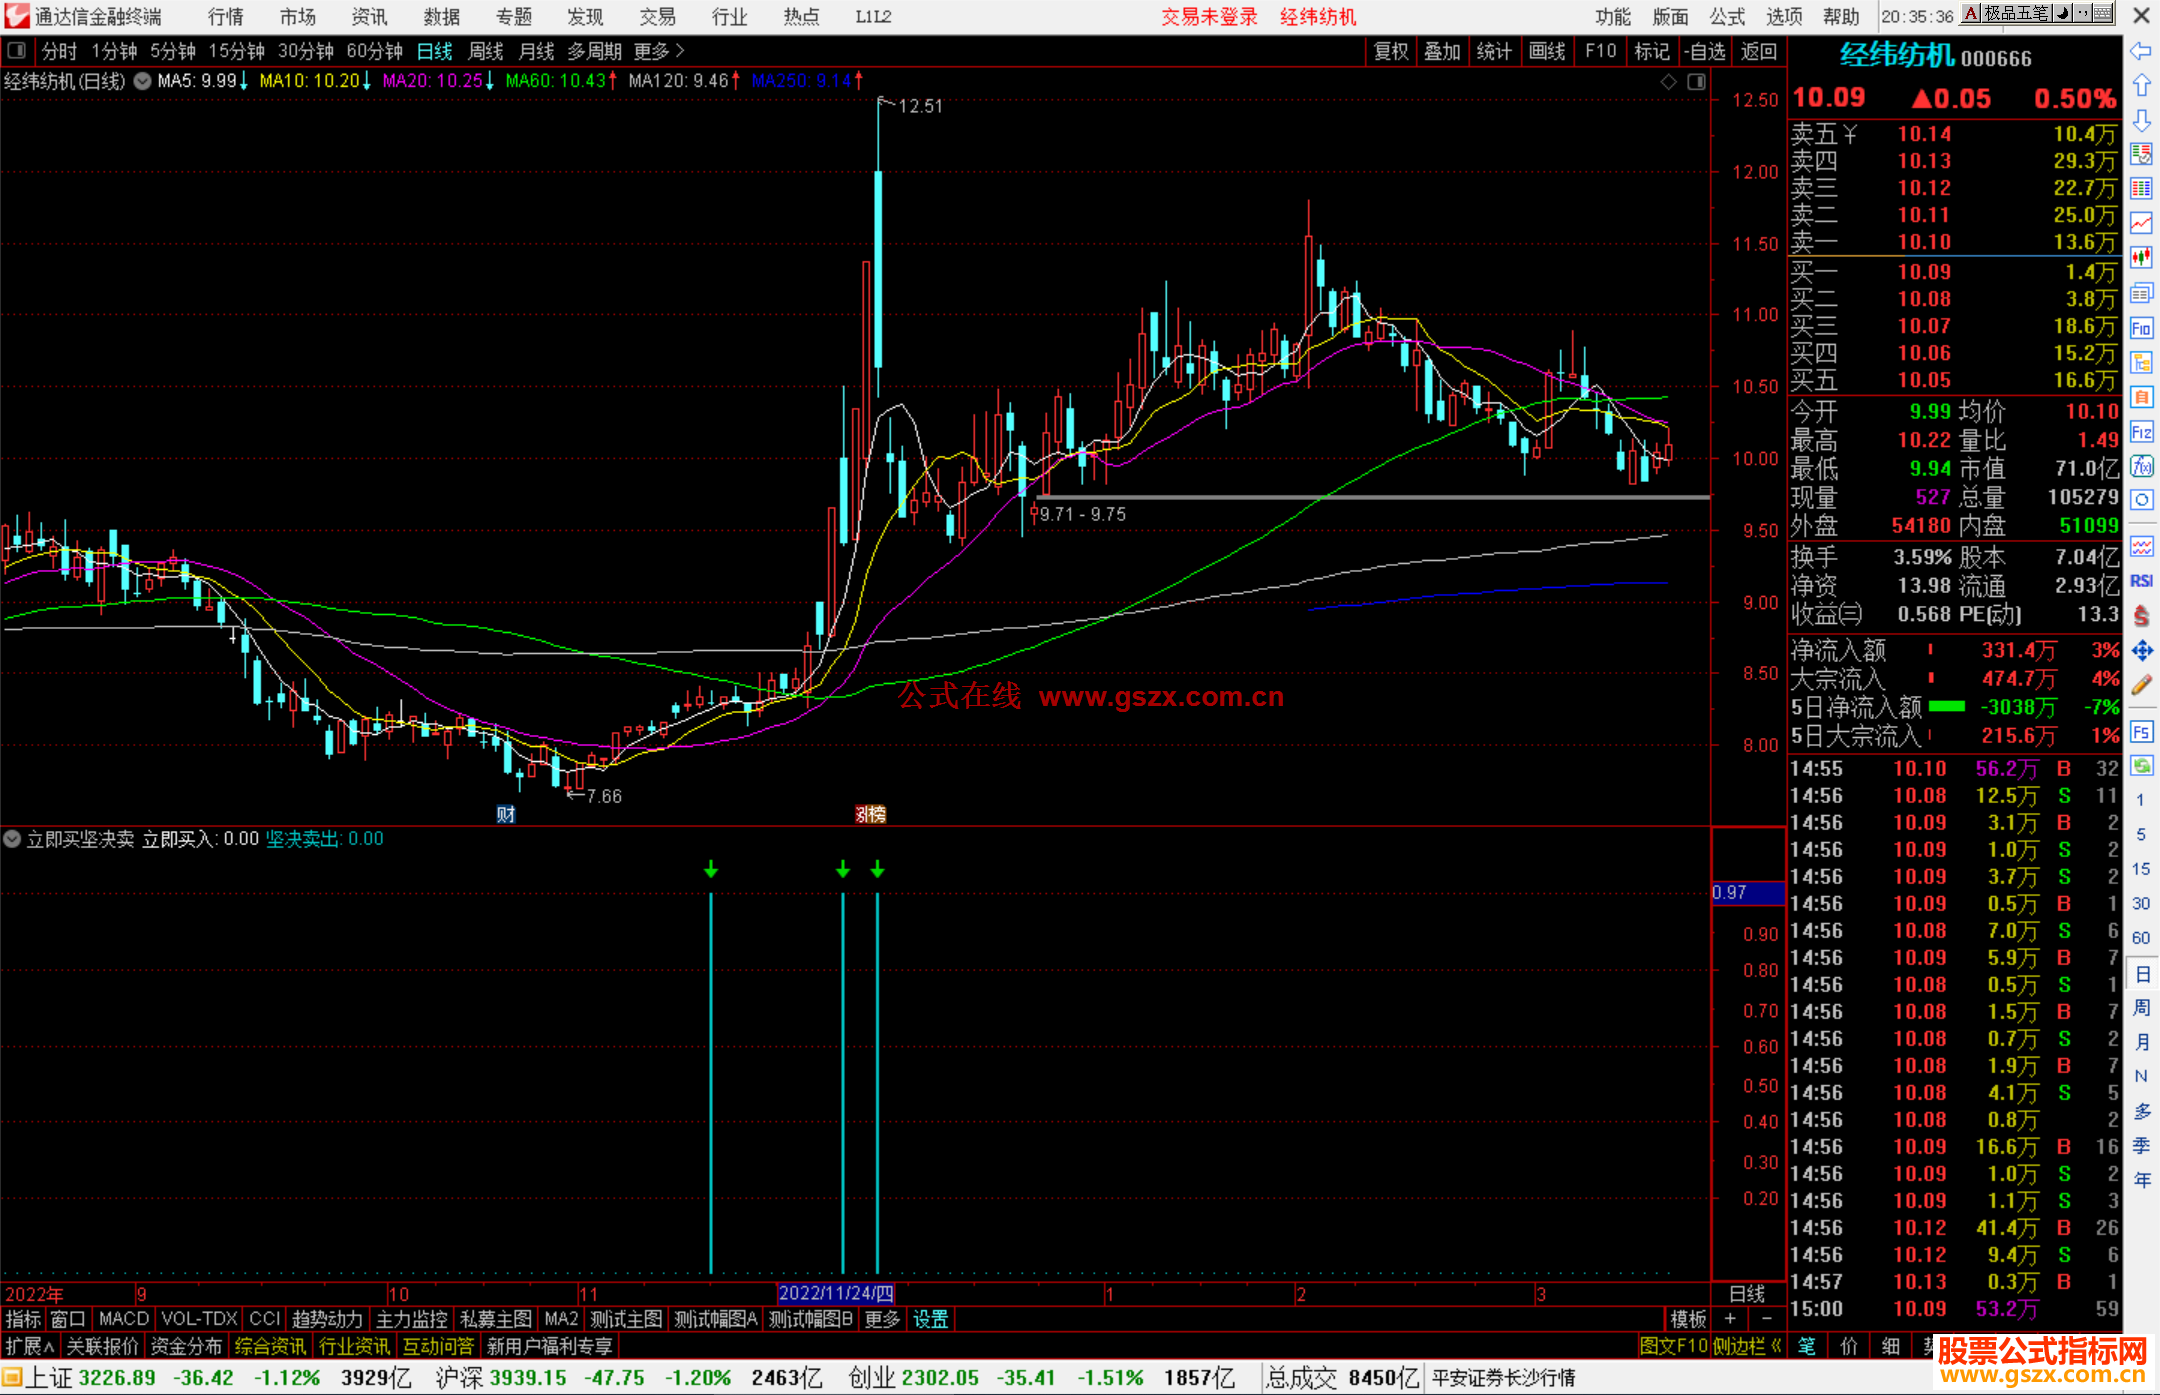Click the 设置 settings link
Viewport: 2160px width, 1395px height.
tap(930, 1319)
